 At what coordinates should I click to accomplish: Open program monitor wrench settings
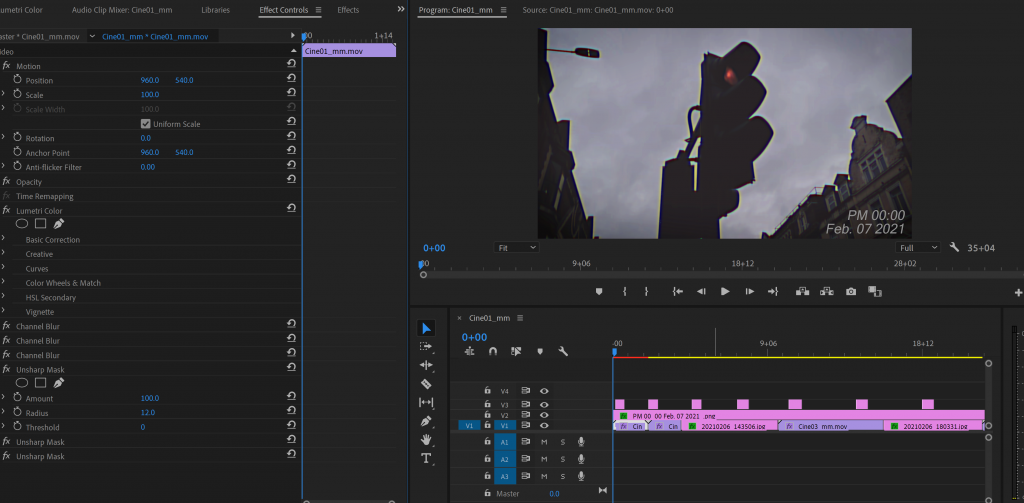tap(954, 248)
